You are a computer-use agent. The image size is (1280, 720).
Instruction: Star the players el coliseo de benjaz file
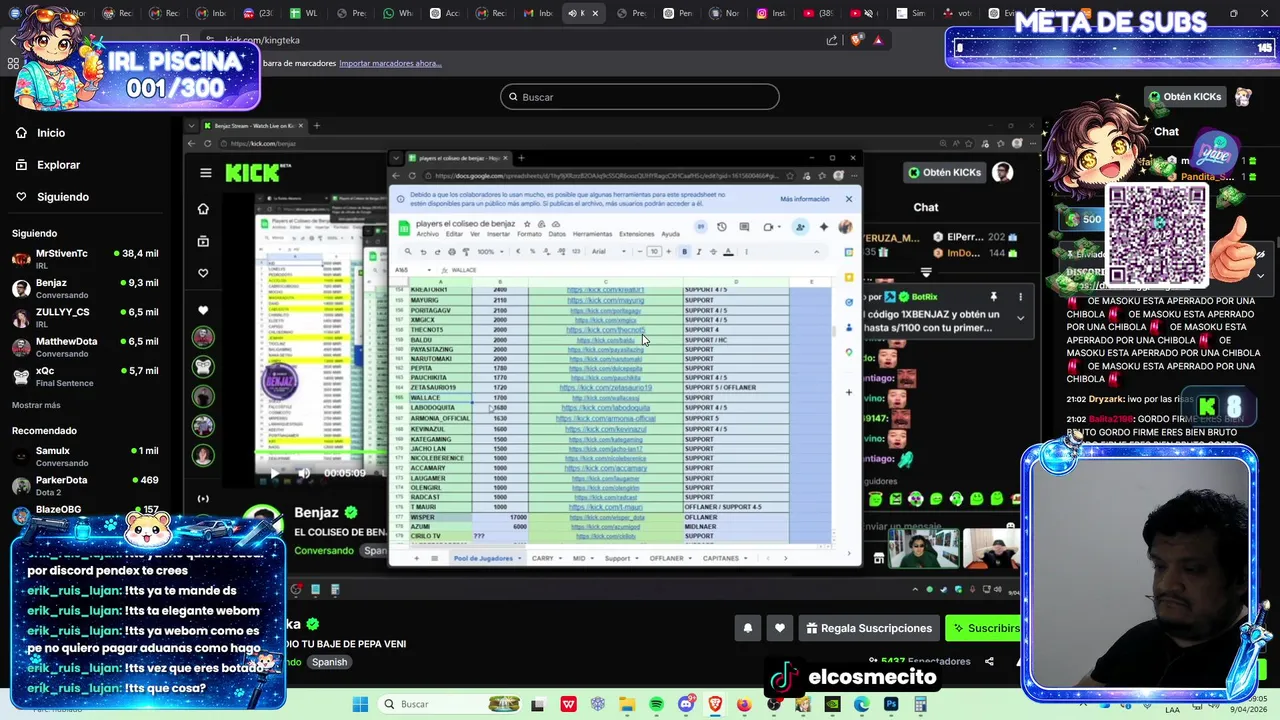pos(527,224)
